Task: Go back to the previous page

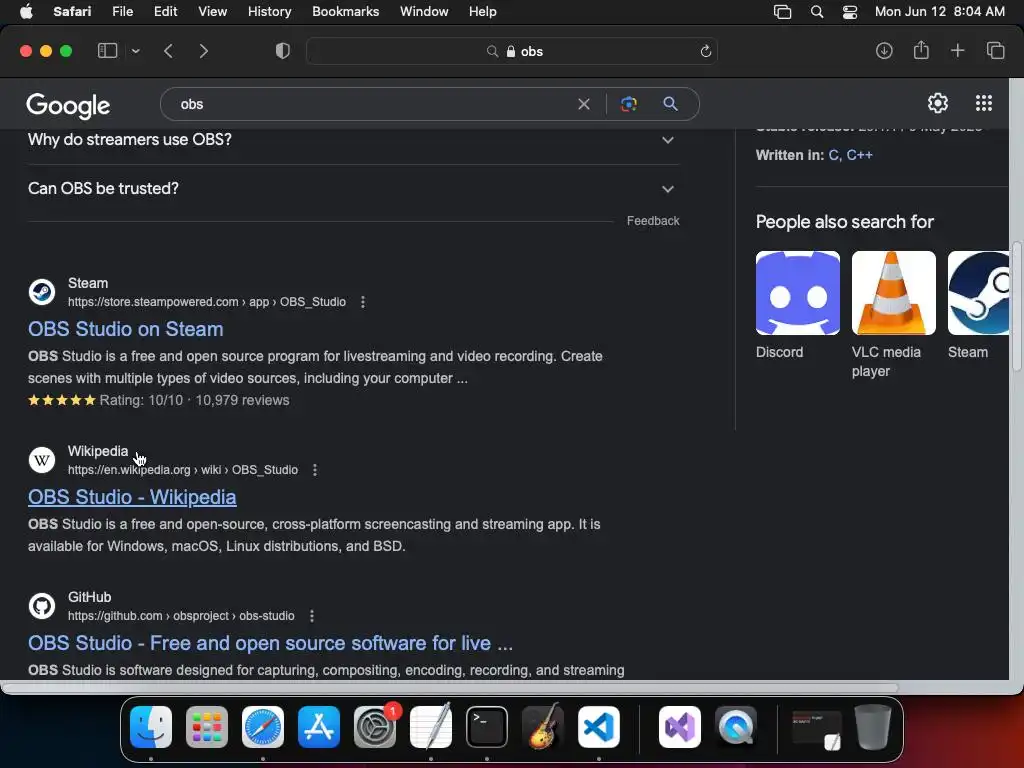Action: coord(168,50)
